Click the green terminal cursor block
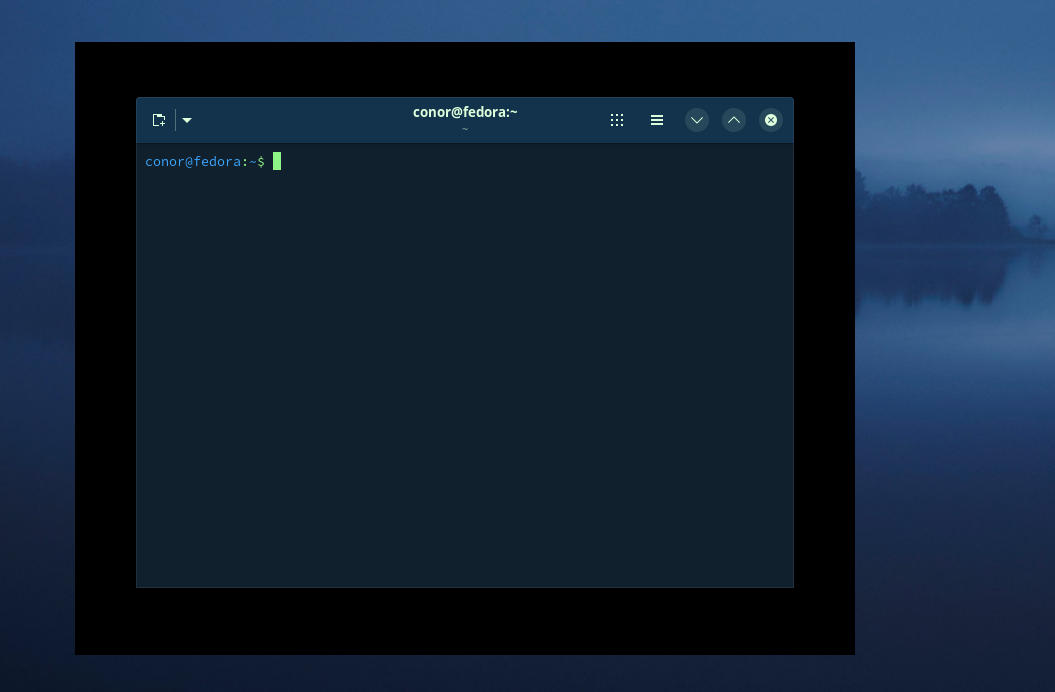The height and width of the screenshot is (692, 1055). [x=277, y=161]
